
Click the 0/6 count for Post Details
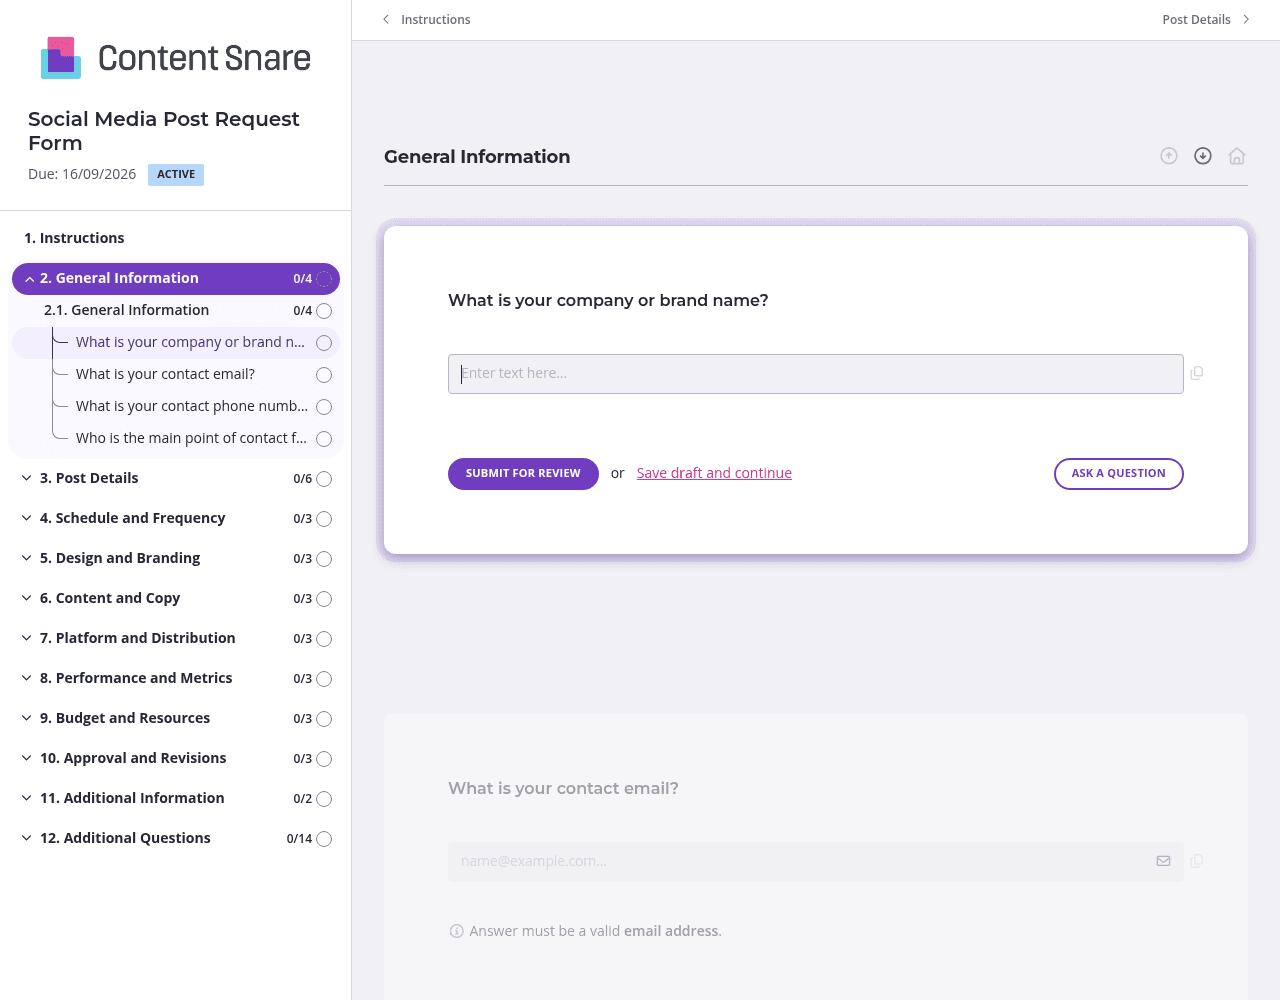(x=302, y=479)
